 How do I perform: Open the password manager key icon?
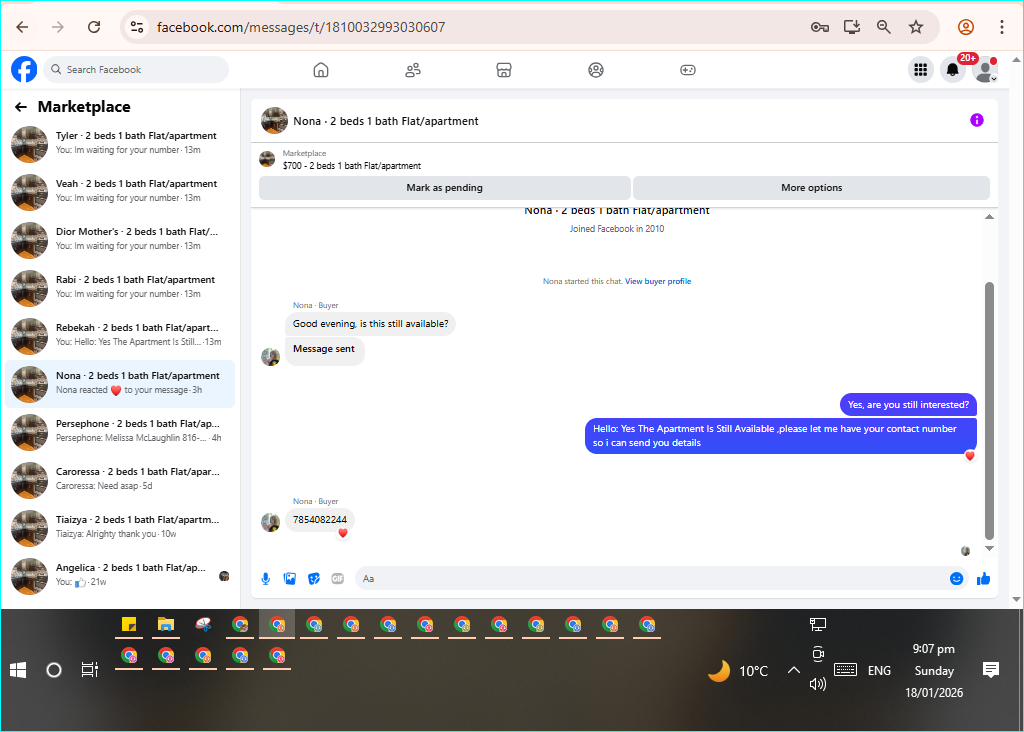[x=820, y=27]
